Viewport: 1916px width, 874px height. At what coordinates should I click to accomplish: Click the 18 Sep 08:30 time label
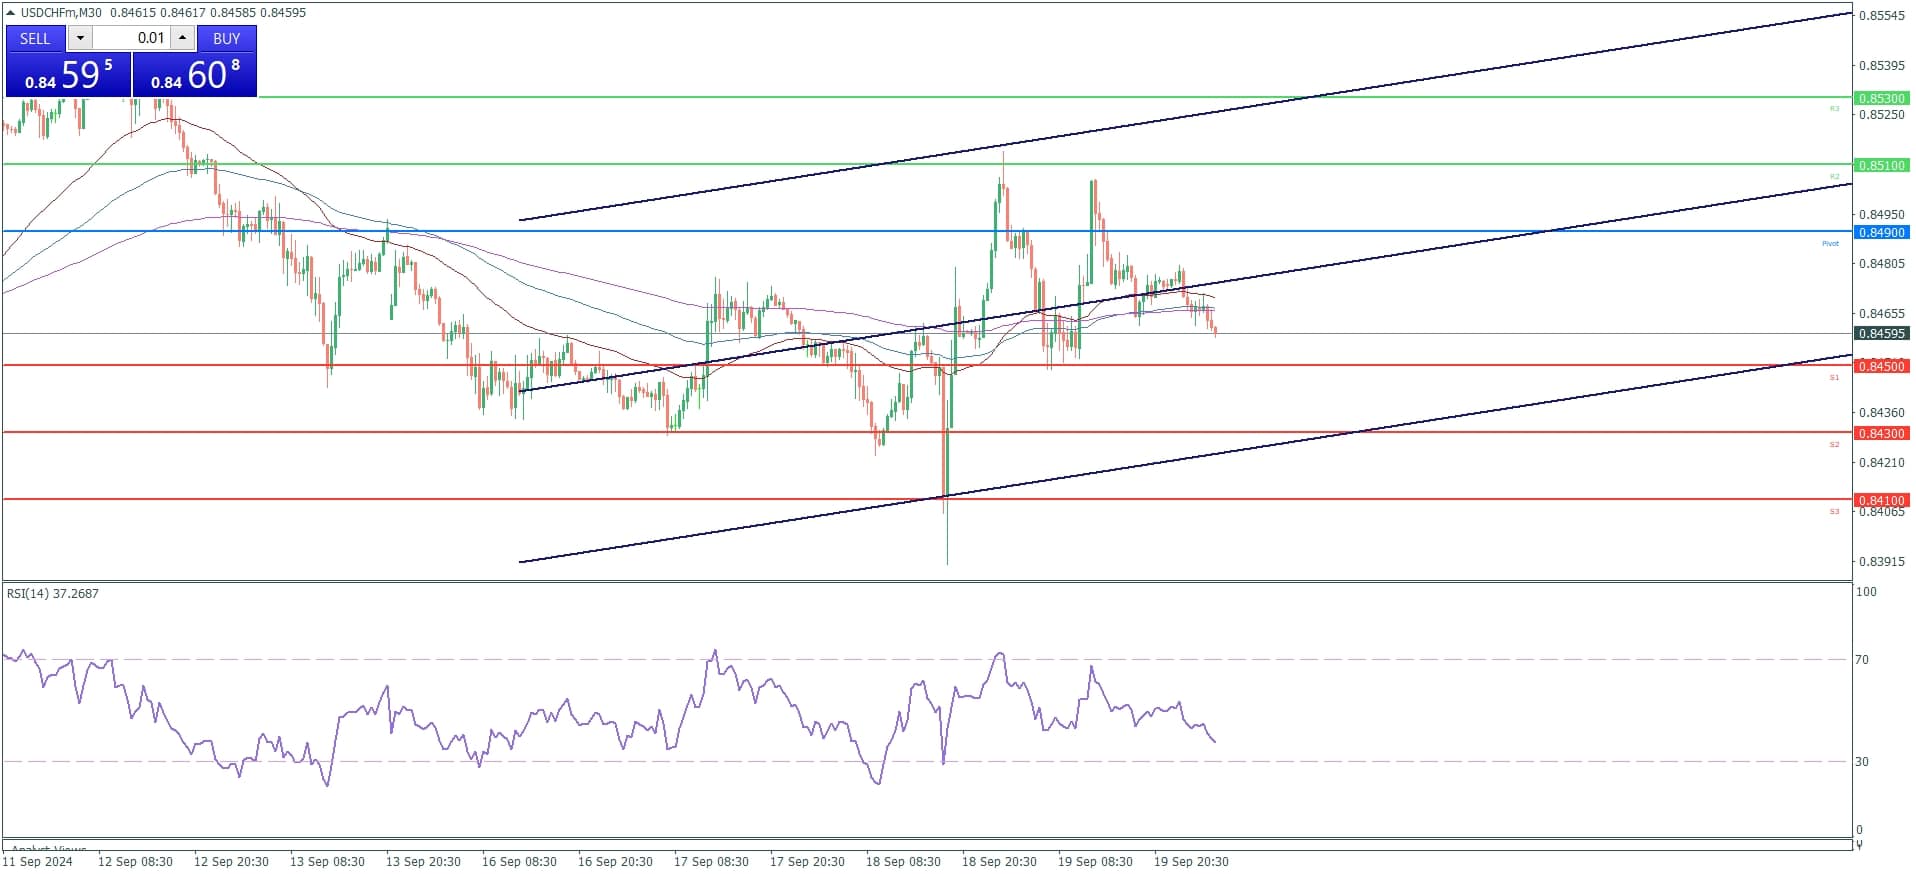click(x=903, y=861)
